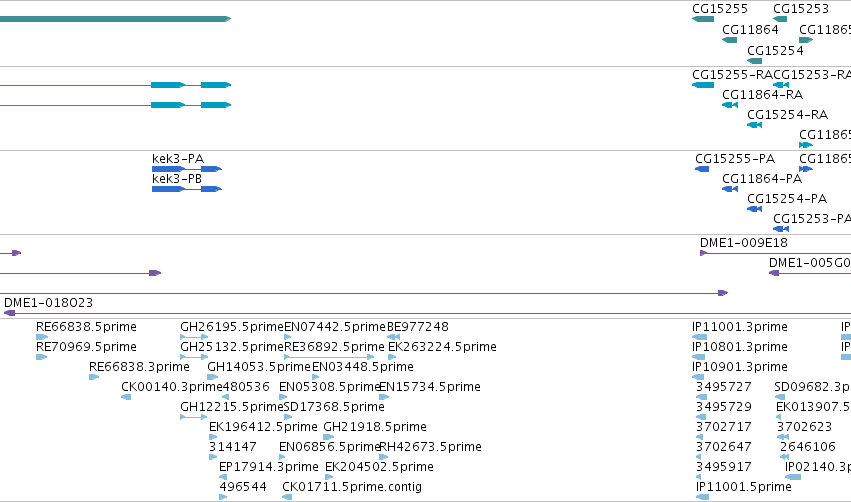Click the CG15255-PA protein glyph
Image resolution: width=851 pixels, height=502 pixels.
(x=702, y=169)
